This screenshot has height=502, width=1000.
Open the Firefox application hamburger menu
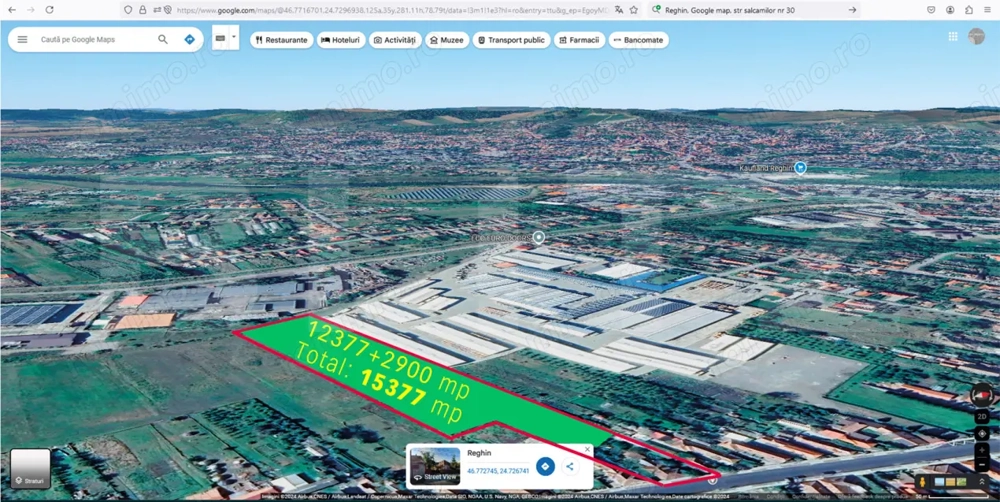pos(987,10)
